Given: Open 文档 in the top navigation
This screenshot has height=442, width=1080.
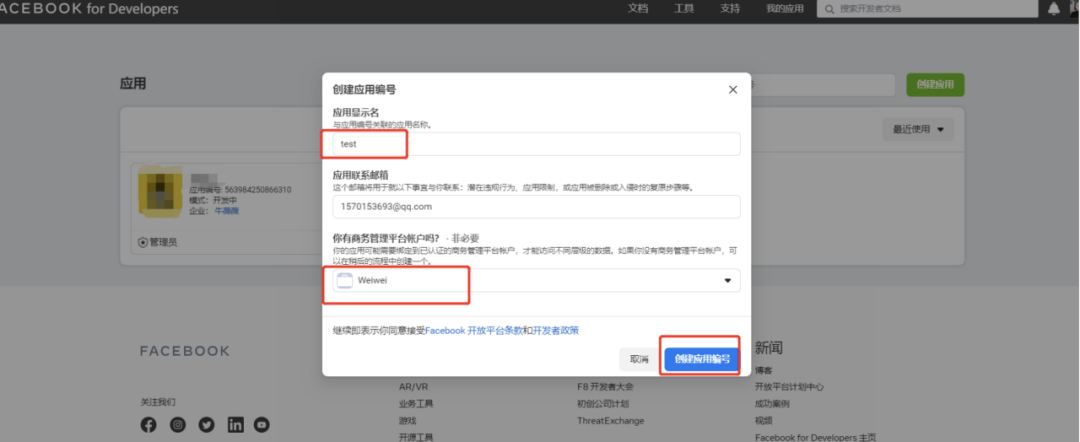Looking at the screenshot, I should pos(638,9).
